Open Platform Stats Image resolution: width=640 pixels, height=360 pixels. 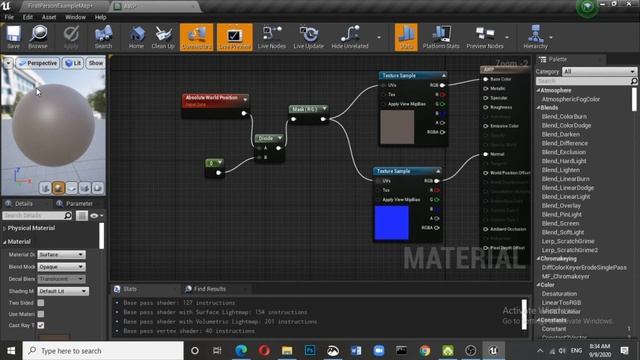click(x=441, y=37)
